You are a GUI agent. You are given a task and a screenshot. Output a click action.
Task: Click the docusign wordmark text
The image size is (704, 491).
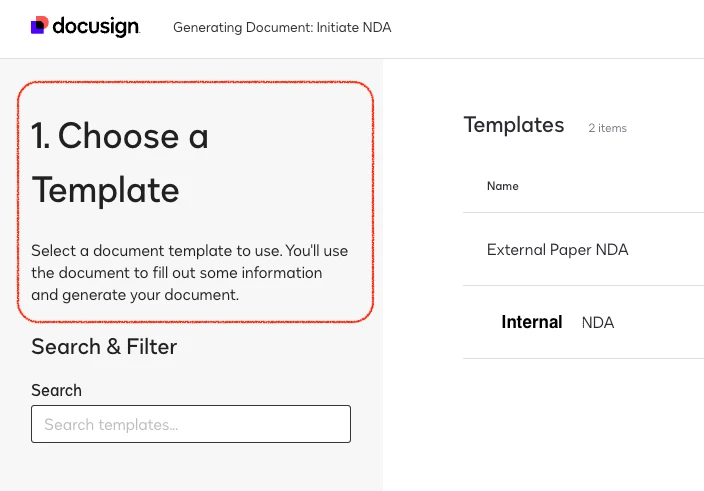click(96, 26)
